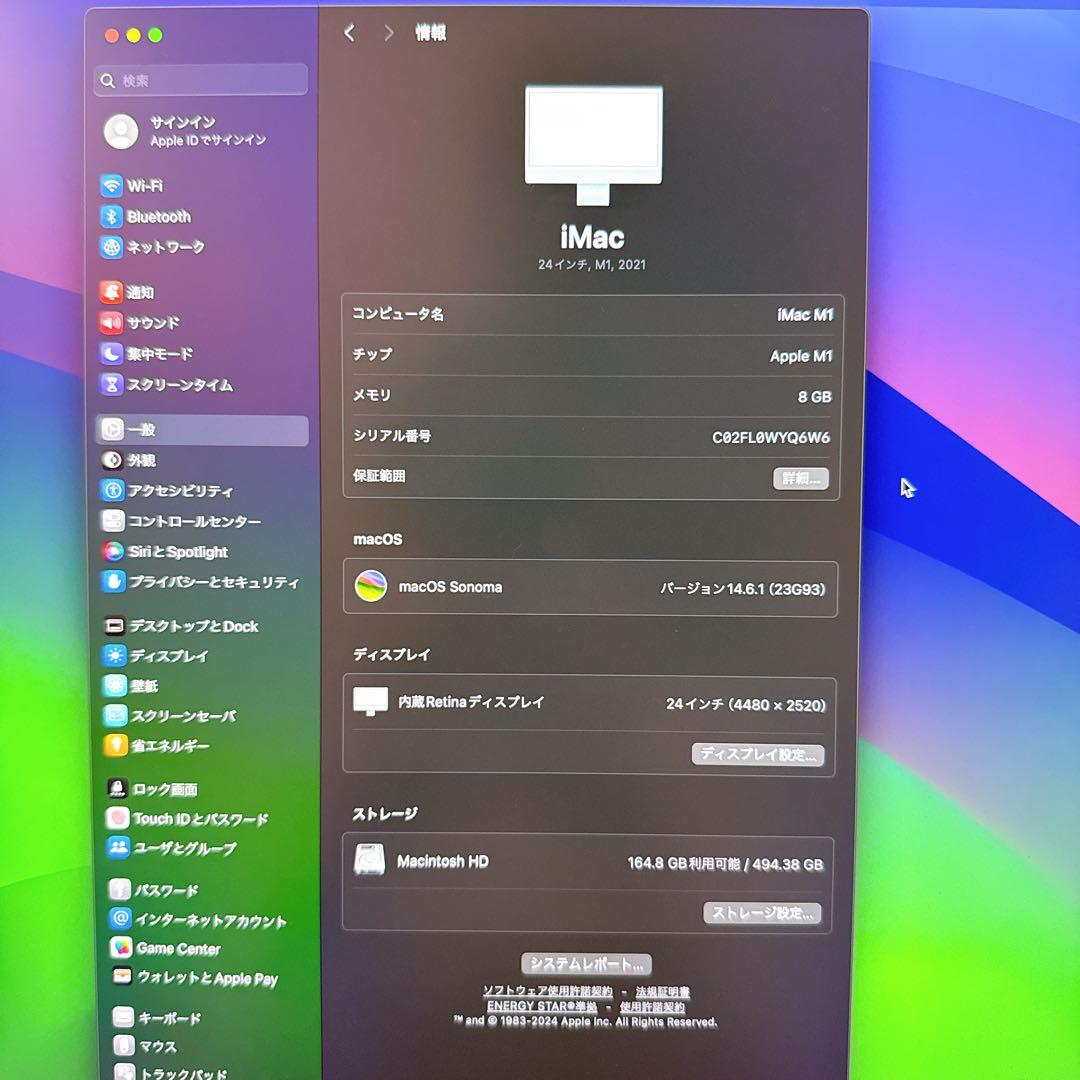Open ネットワーク settings from the sidebar
This screenshot has height=1080, width=1080.
(113, 247)
